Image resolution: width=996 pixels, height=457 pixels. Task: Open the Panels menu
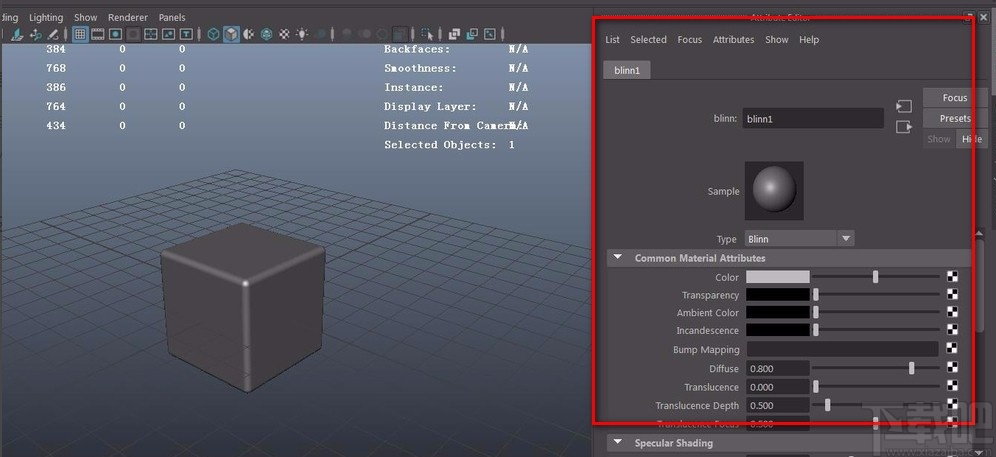[172, 17]
